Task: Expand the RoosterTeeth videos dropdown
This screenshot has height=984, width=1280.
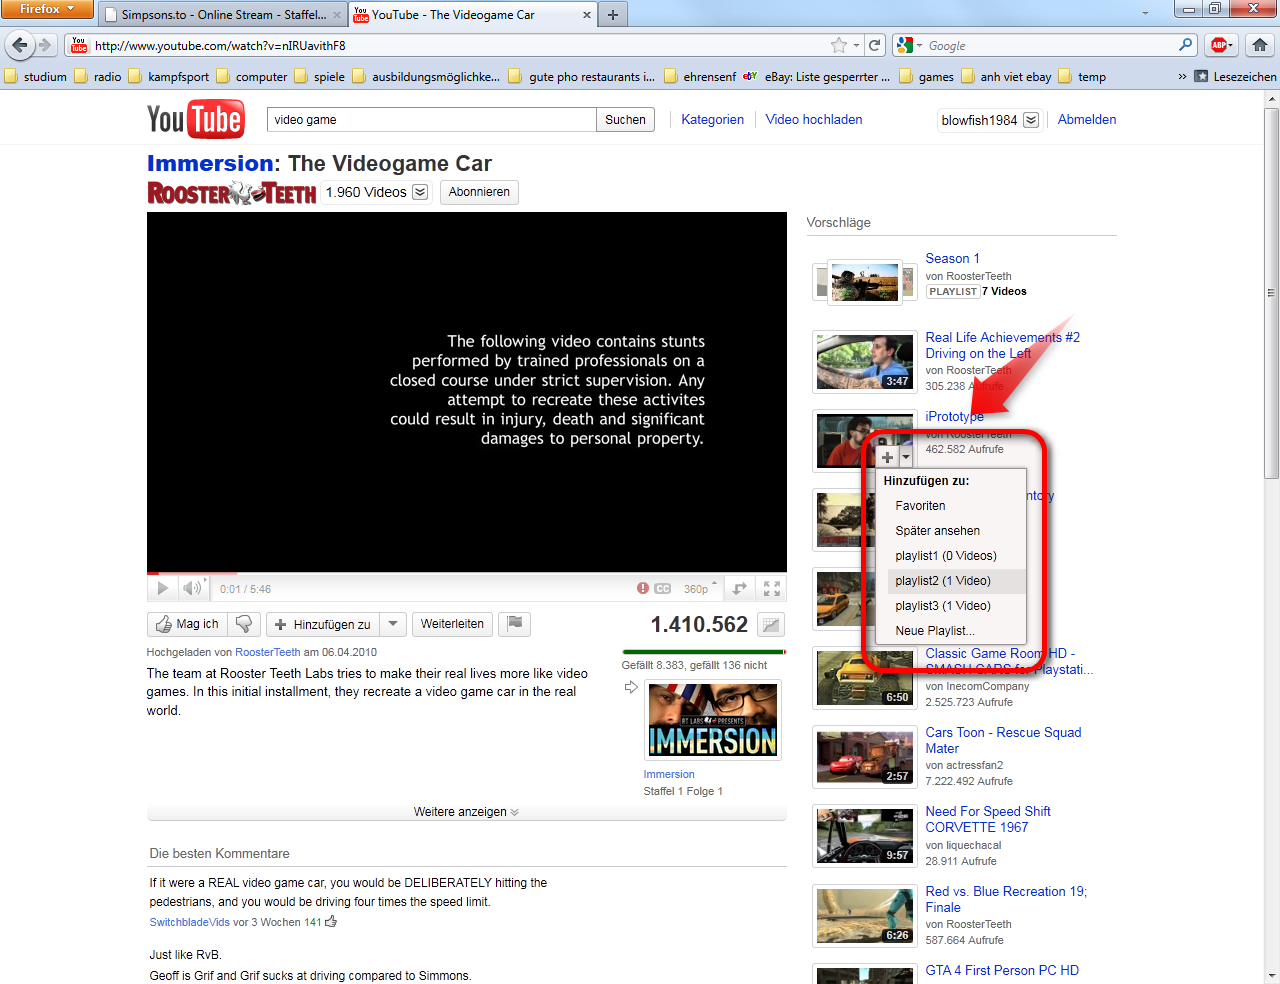Action: pos(419,191)
